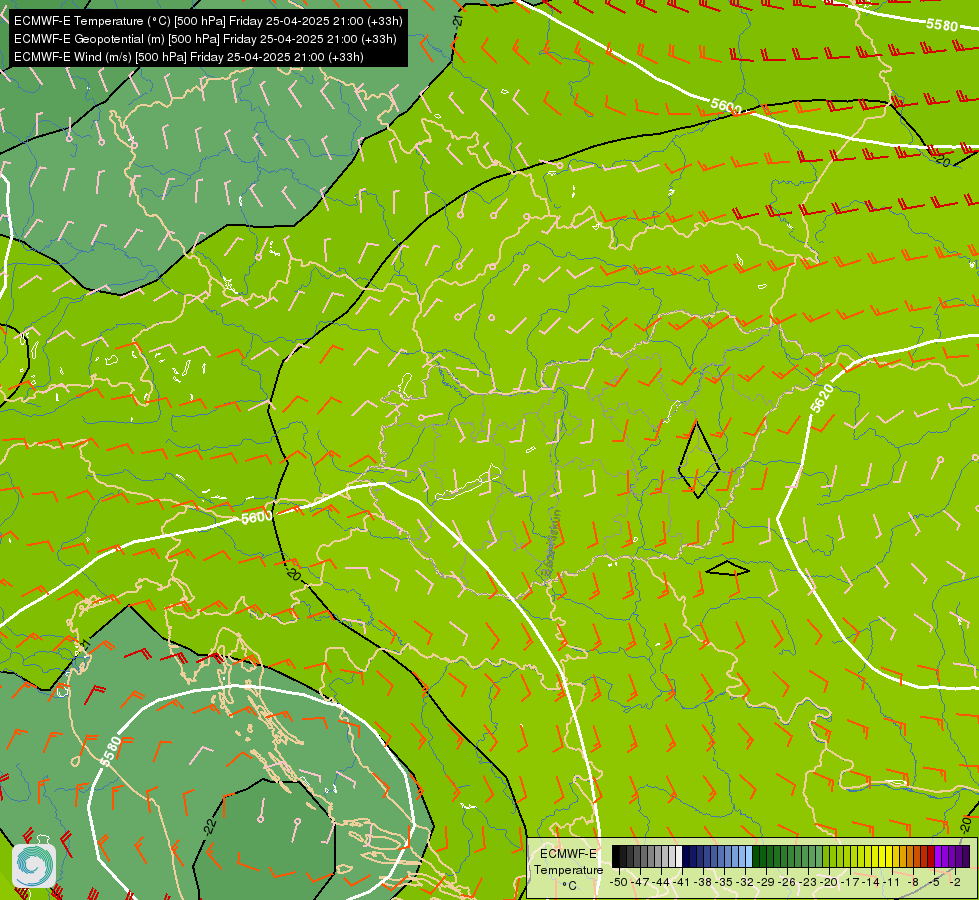Click the 'ECMWF-E Geopotential (m) [500 hPa]' title line

(x=205, y=39)
